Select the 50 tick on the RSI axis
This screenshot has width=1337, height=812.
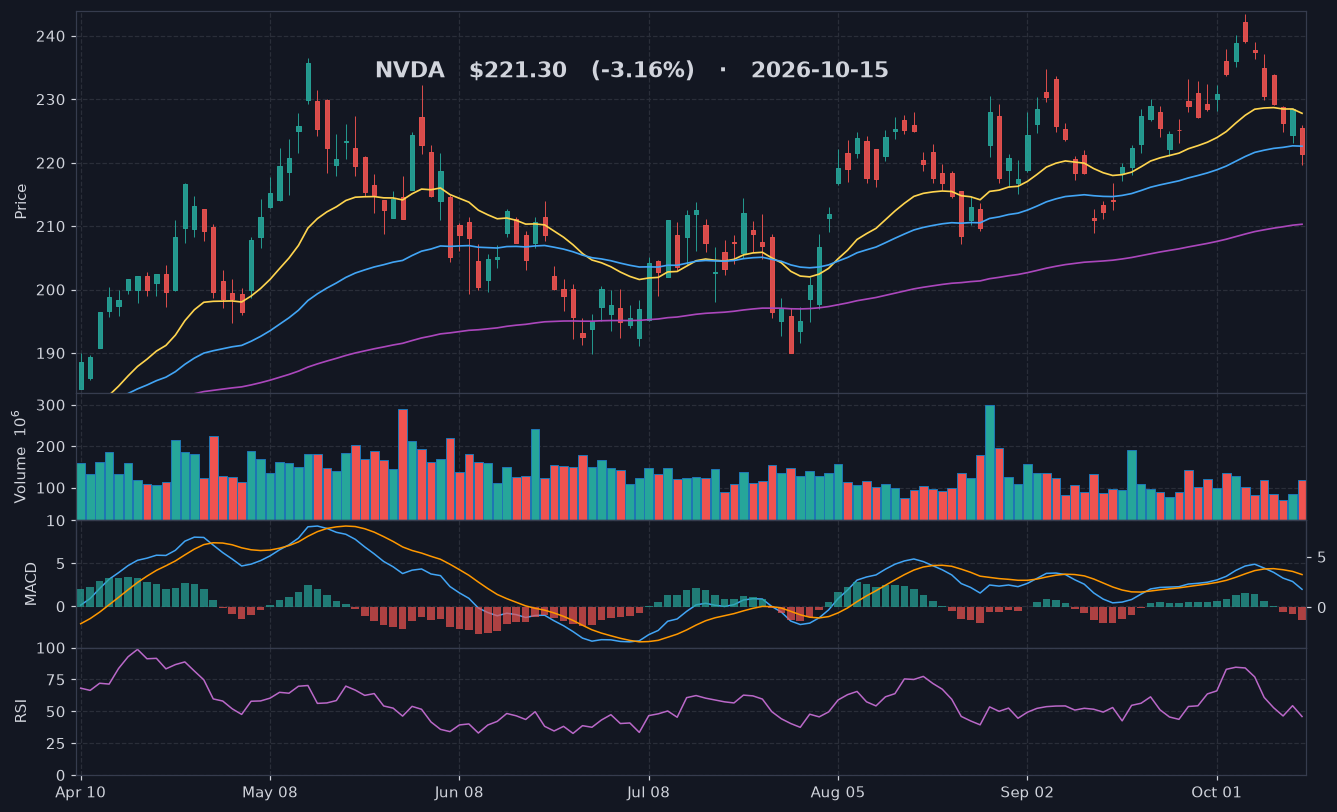click(55, 712)
